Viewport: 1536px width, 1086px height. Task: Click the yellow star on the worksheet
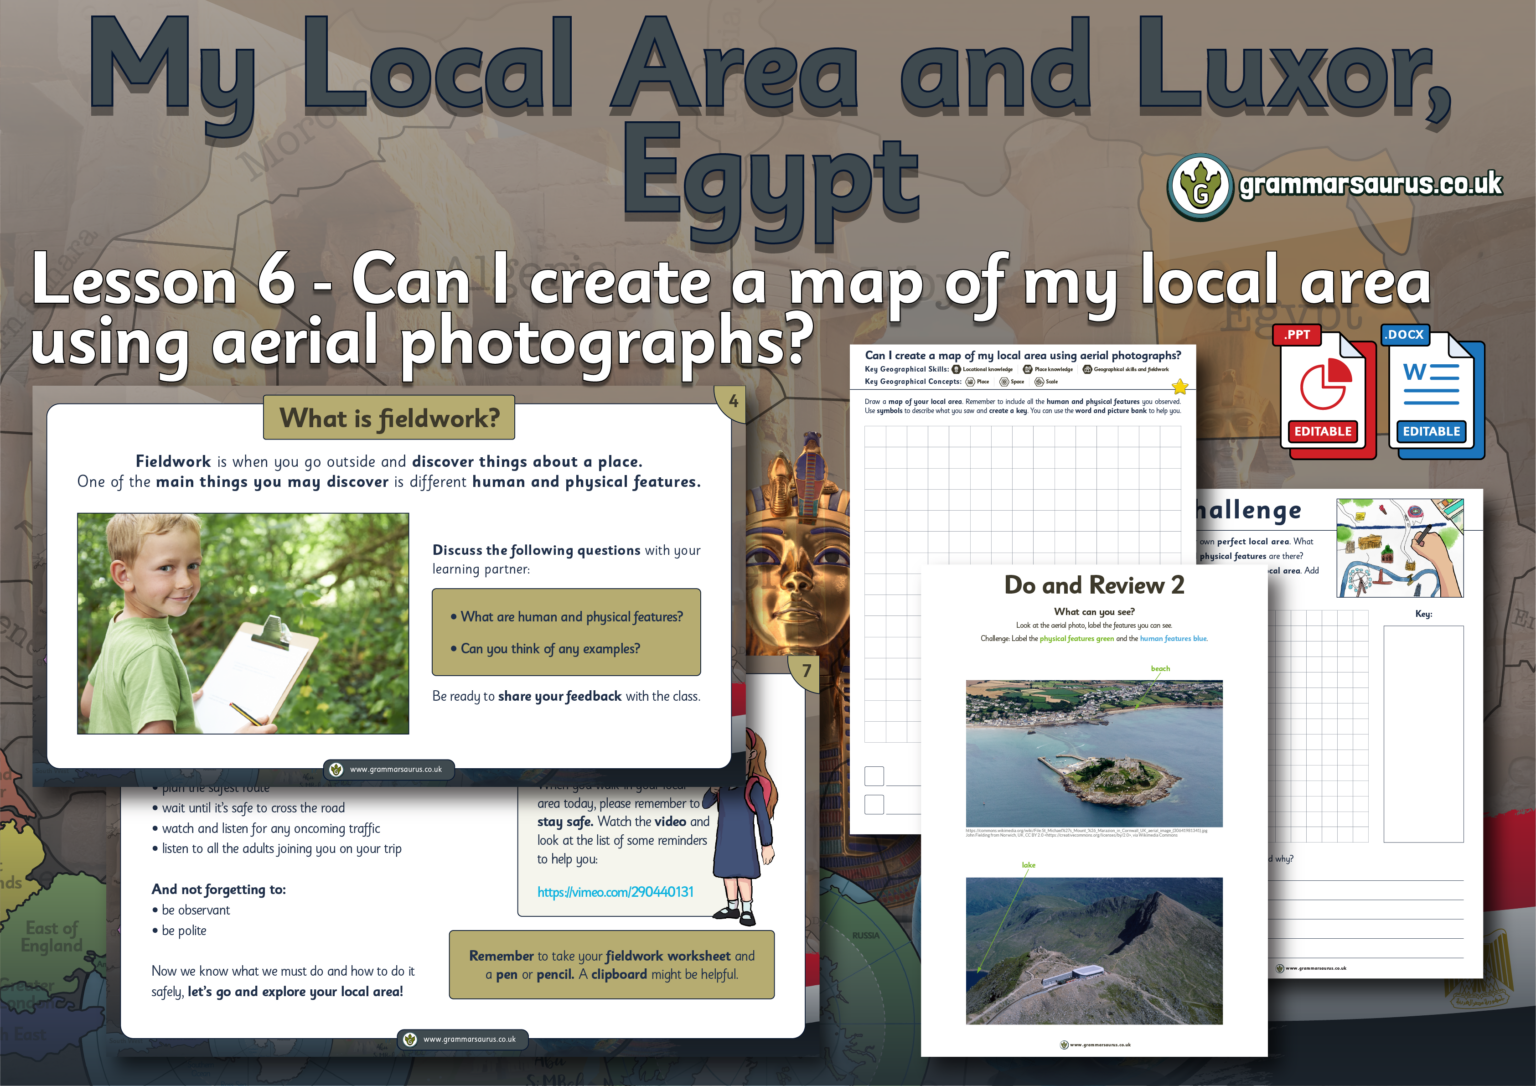point(1180,386)
